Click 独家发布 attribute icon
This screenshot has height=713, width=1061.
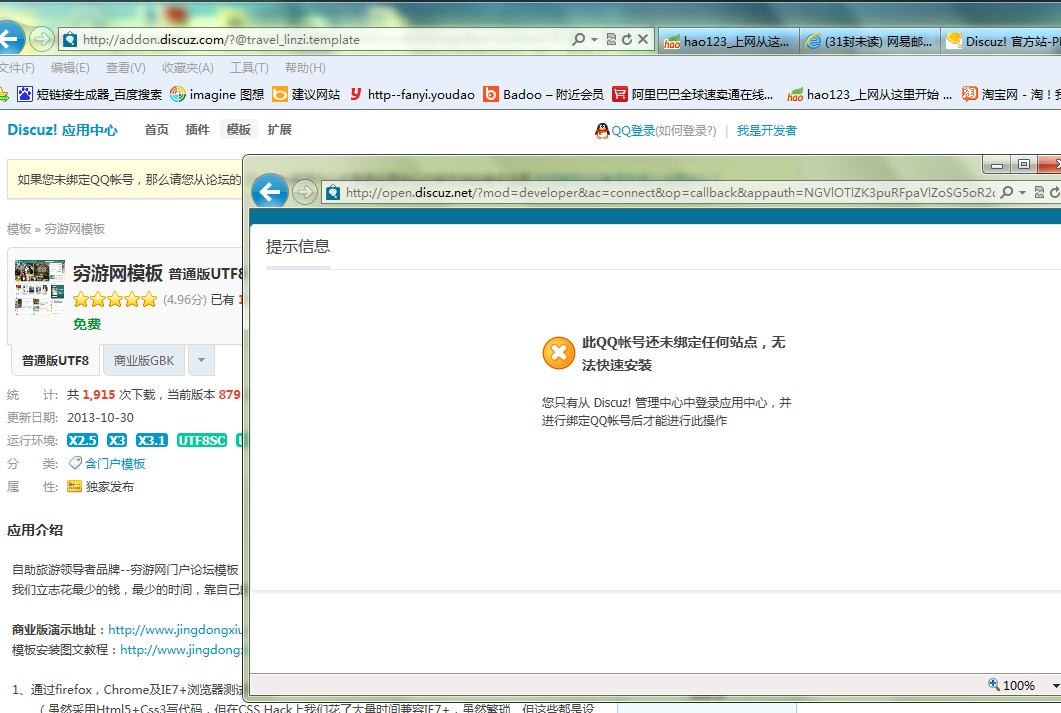[74, 486]
